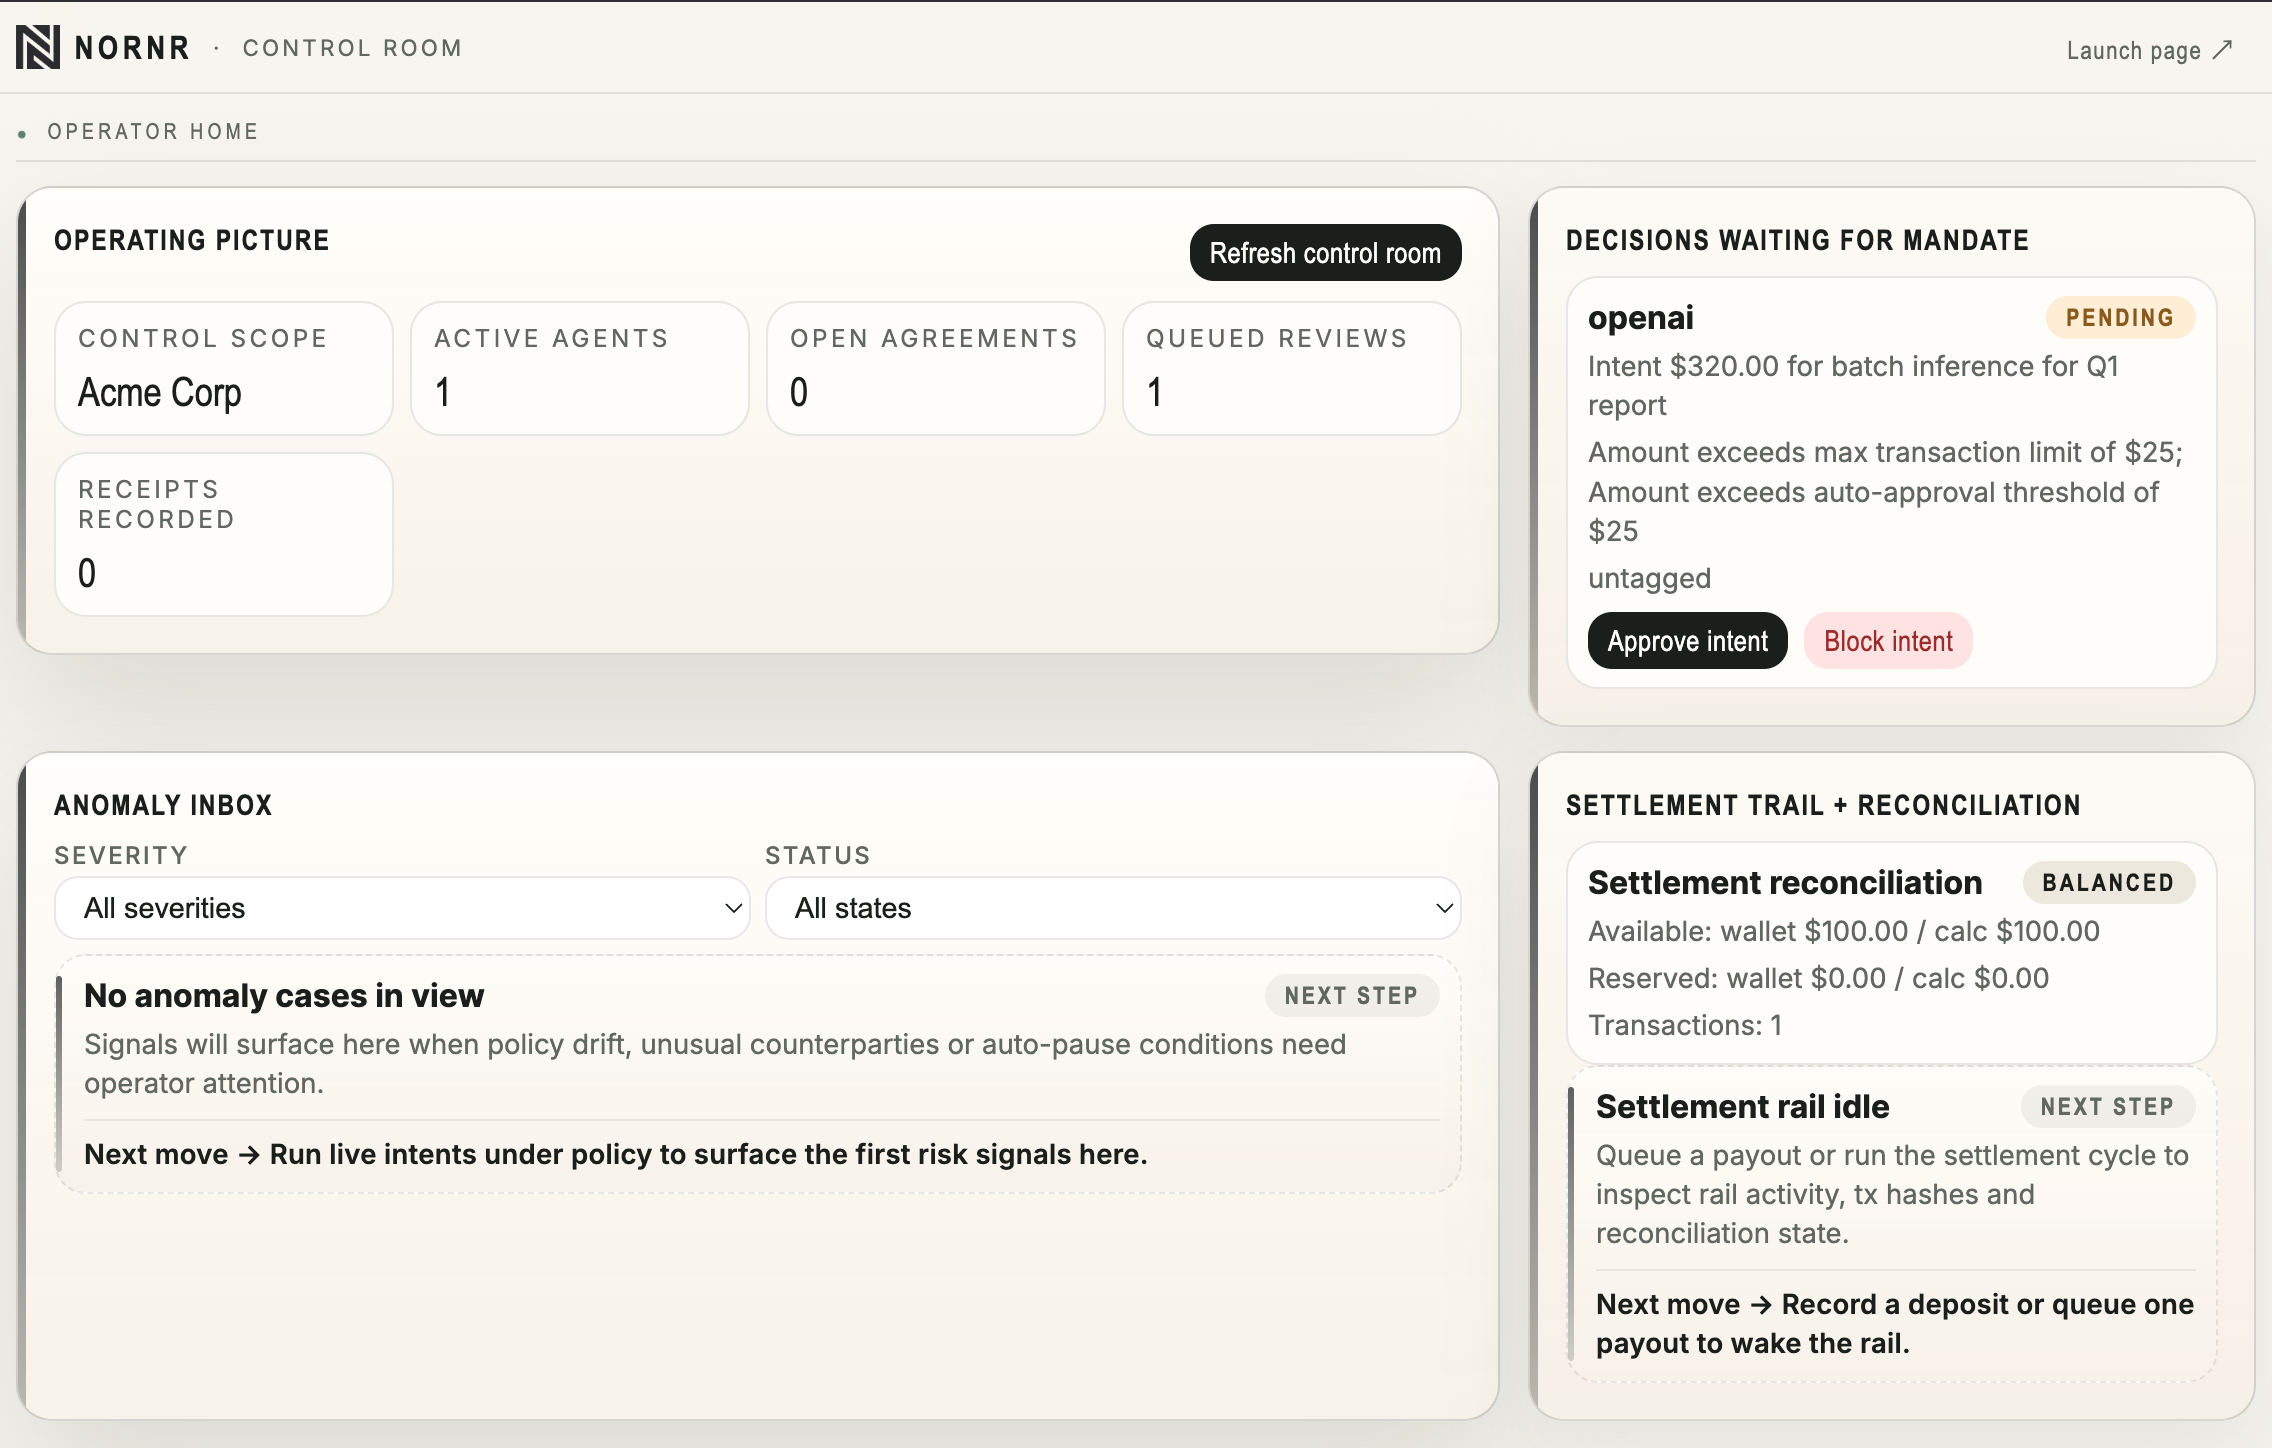Open the All states status dropdown
2272x1448 pixels.
pos(1110,908)
